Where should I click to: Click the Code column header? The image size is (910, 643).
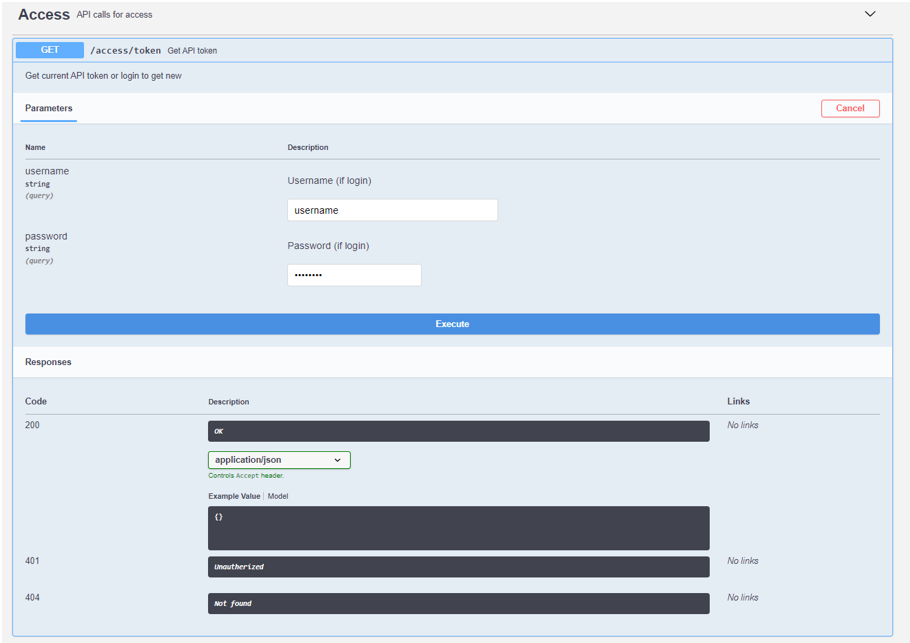[x=36, y=401]
